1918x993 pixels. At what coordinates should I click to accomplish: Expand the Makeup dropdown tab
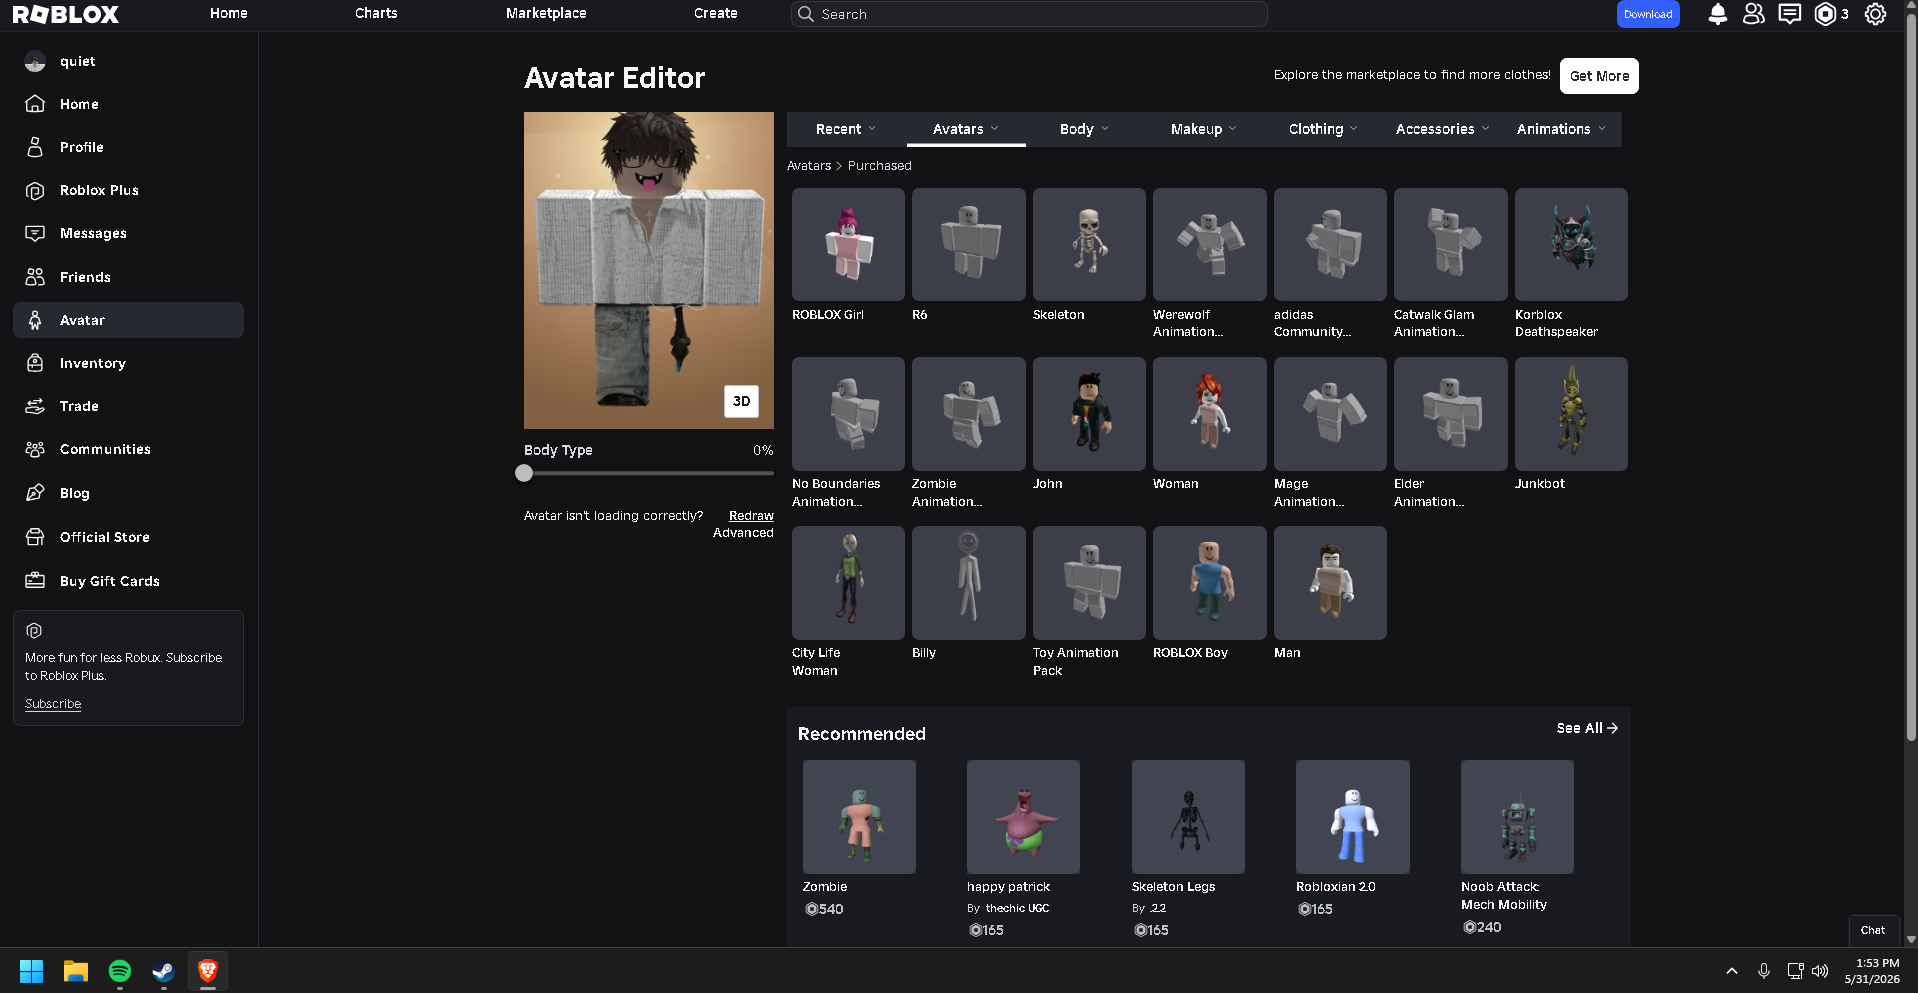(x=1204, y=129)
